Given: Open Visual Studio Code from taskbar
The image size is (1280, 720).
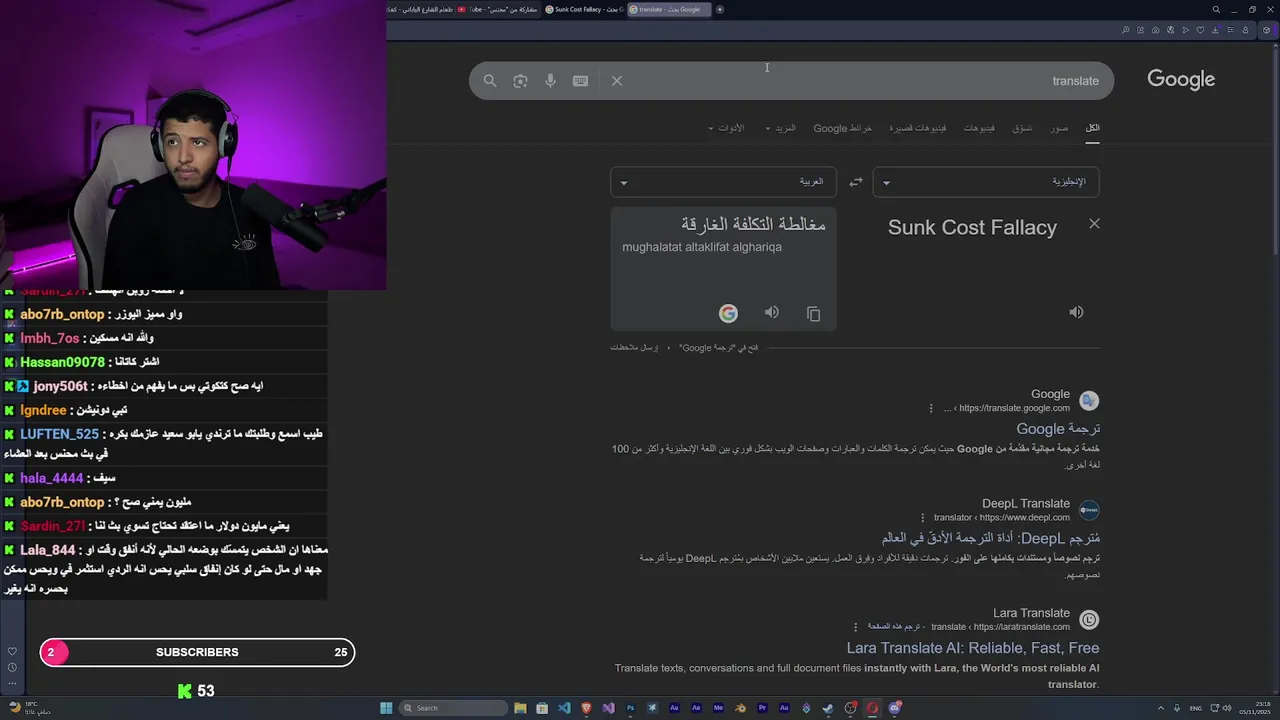Looking at the screenshot, I should 564,708.
